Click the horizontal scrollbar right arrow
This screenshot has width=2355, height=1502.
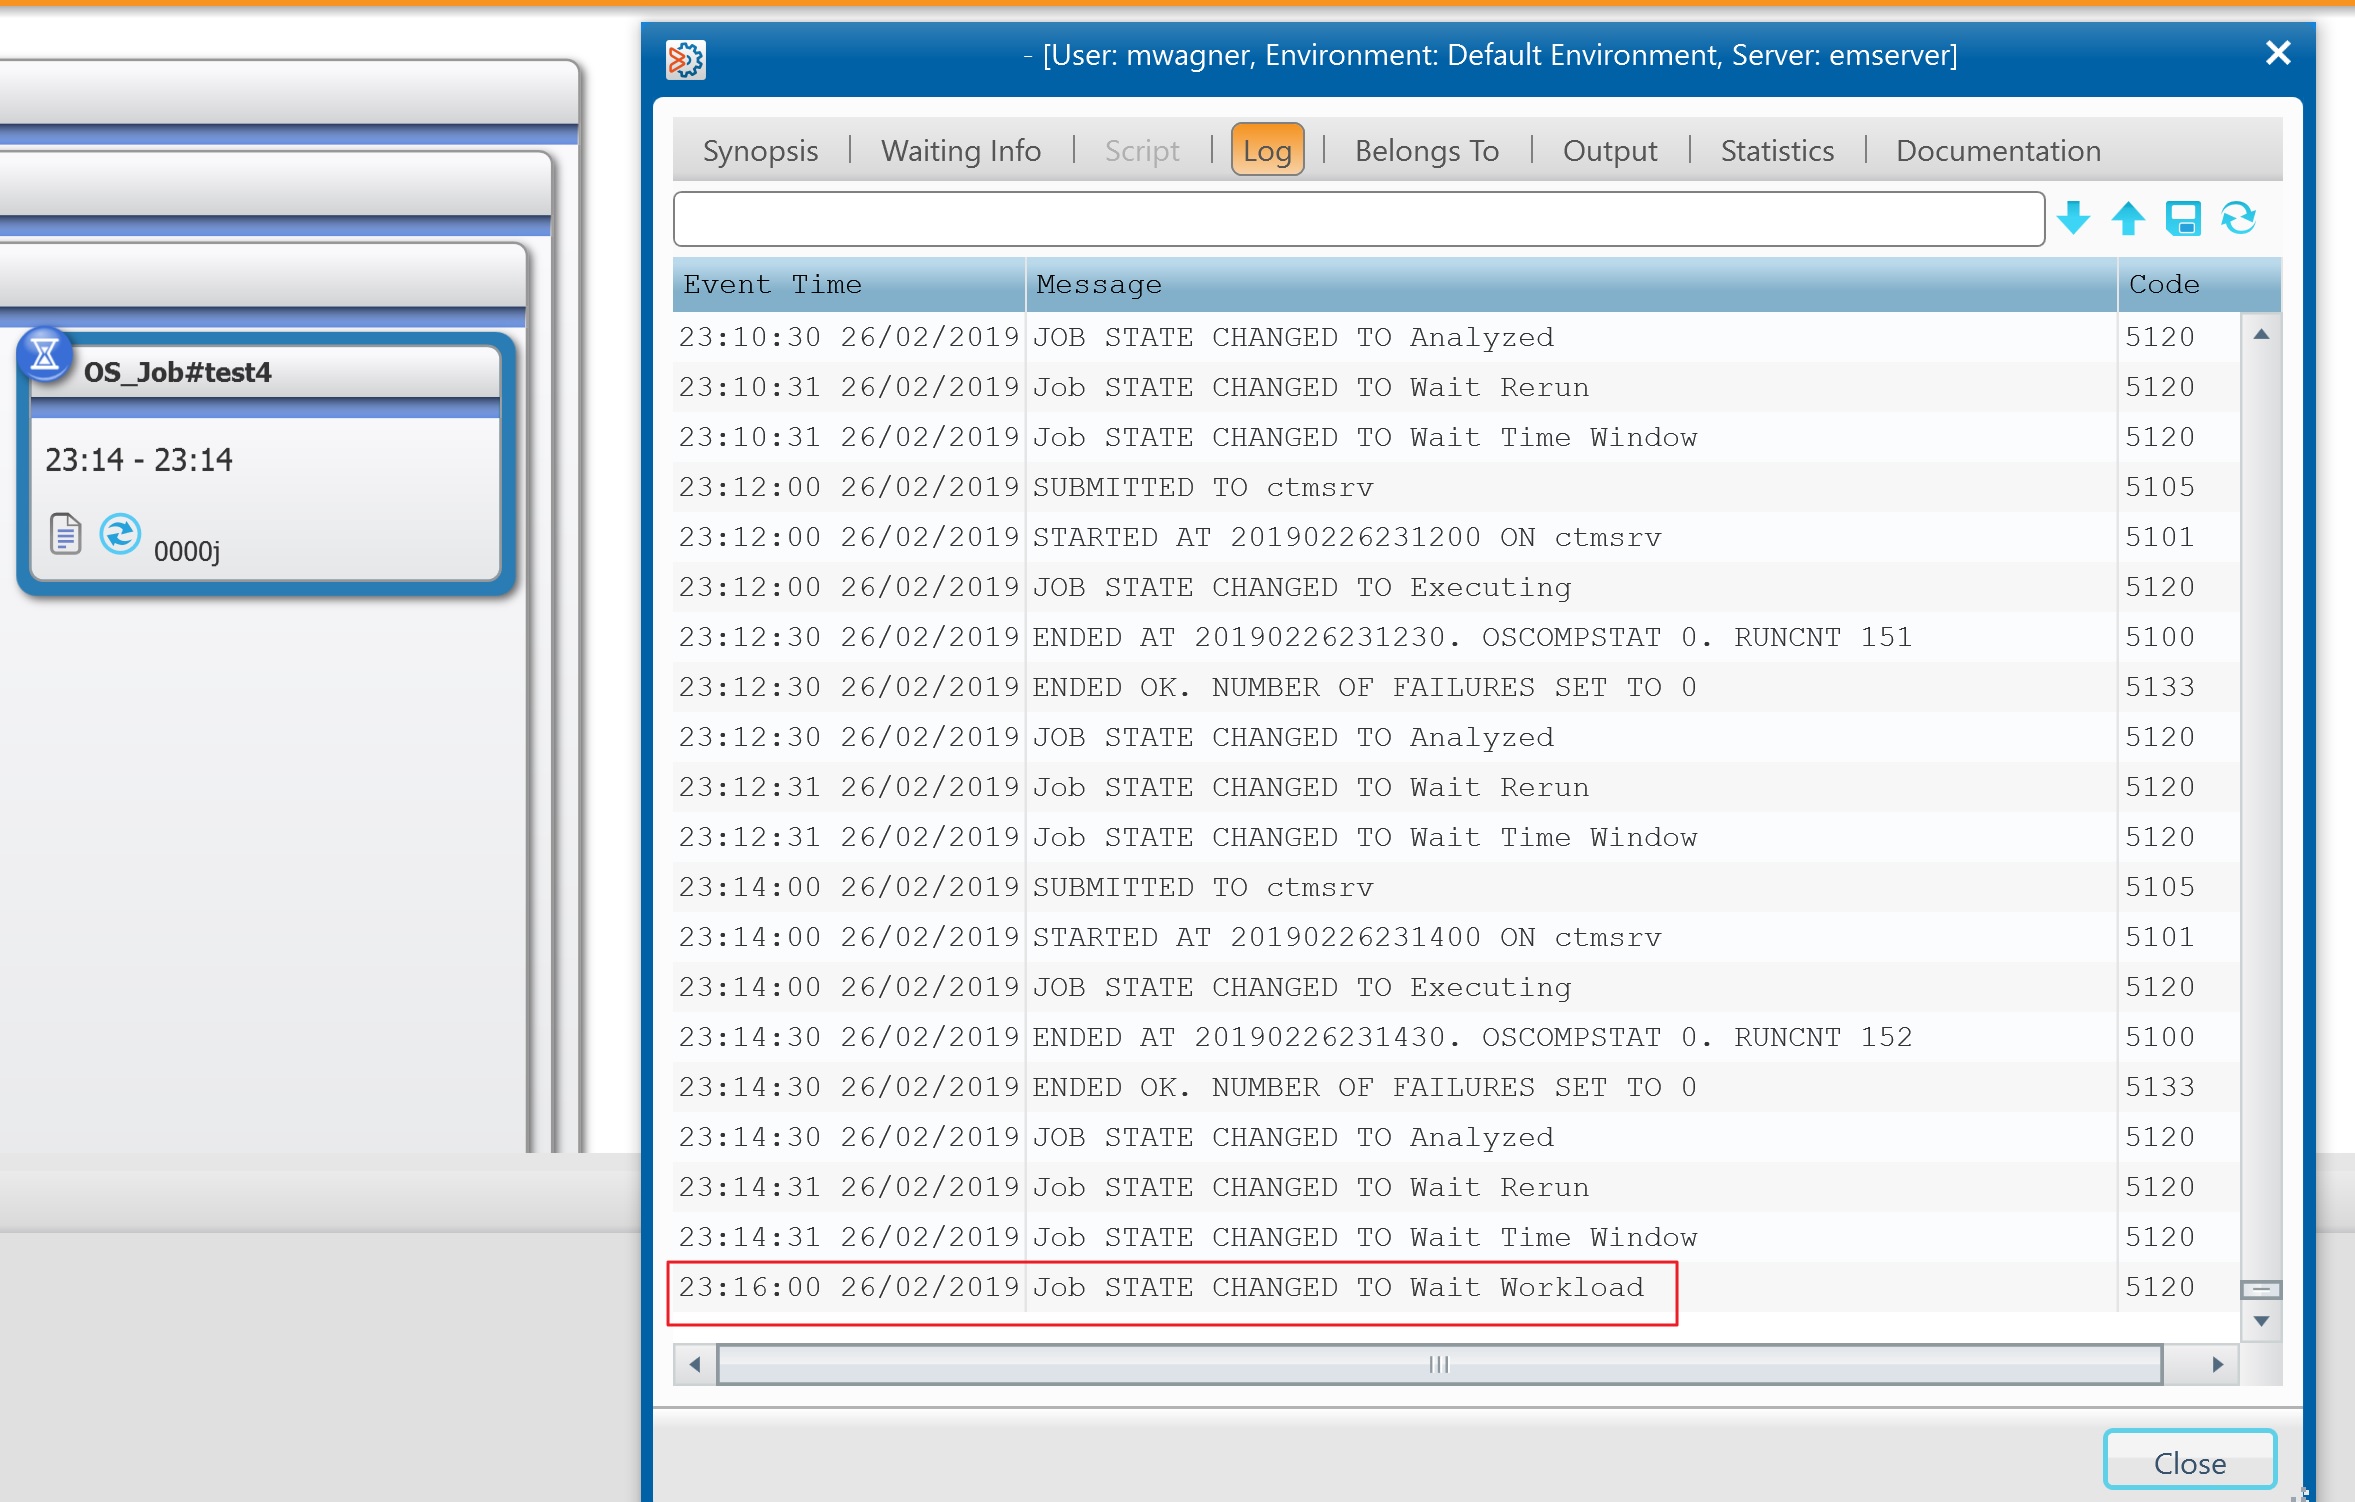tap(2218, 1364)
